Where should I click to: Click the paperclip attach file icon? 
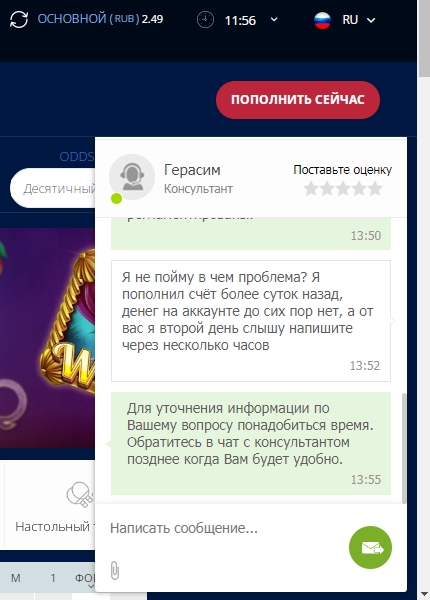[115, 571]
